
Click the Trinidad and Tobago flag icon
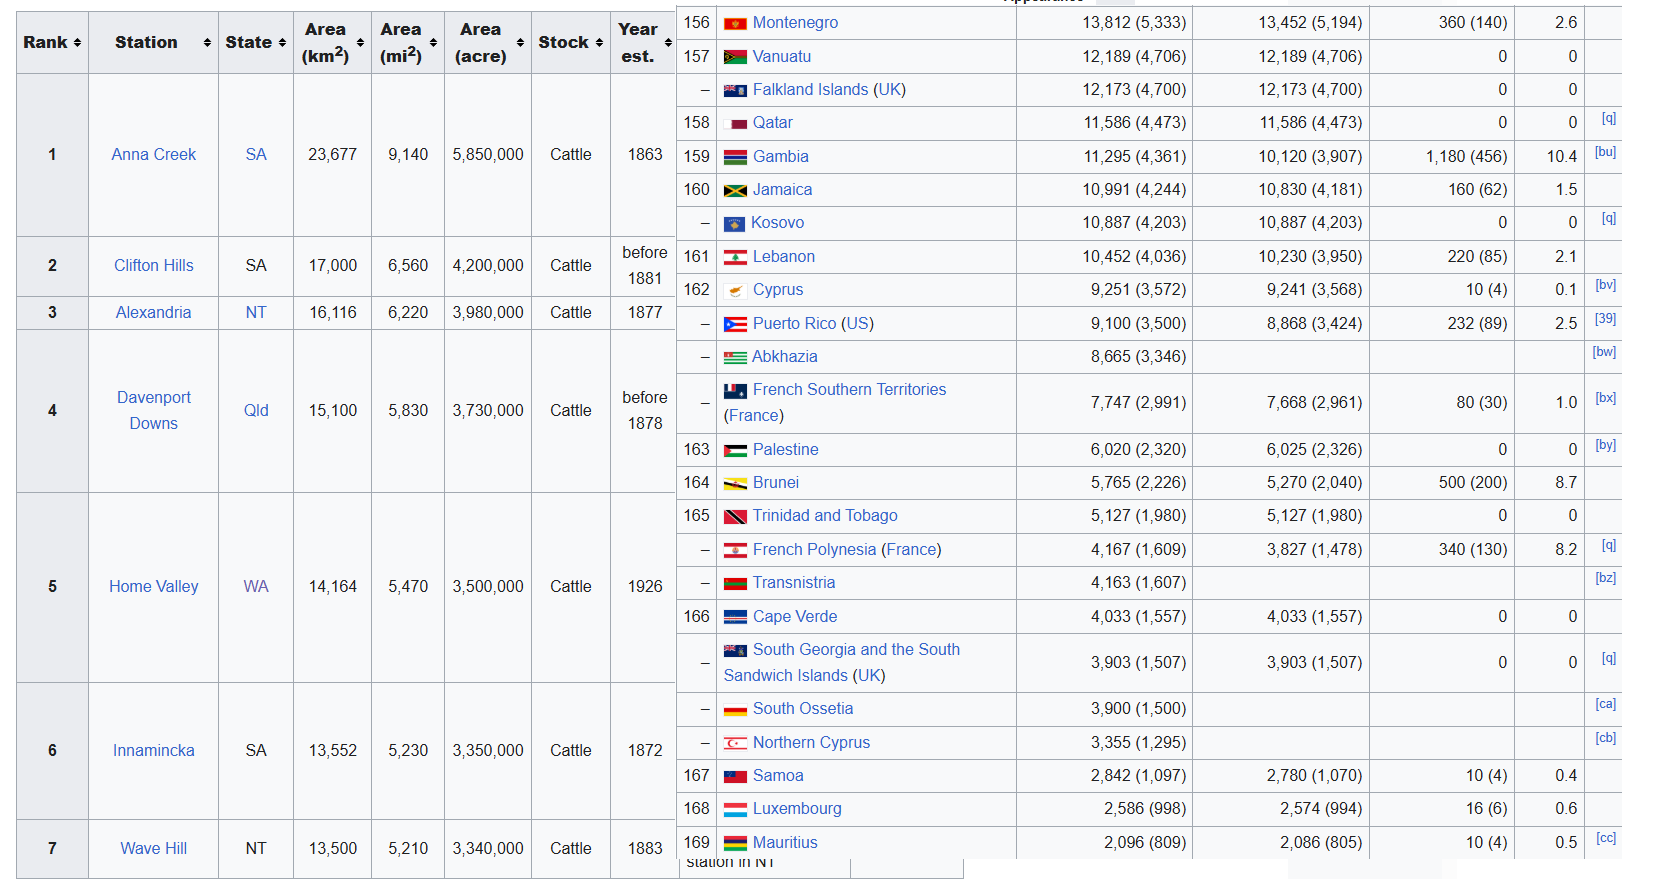(735, 516)
